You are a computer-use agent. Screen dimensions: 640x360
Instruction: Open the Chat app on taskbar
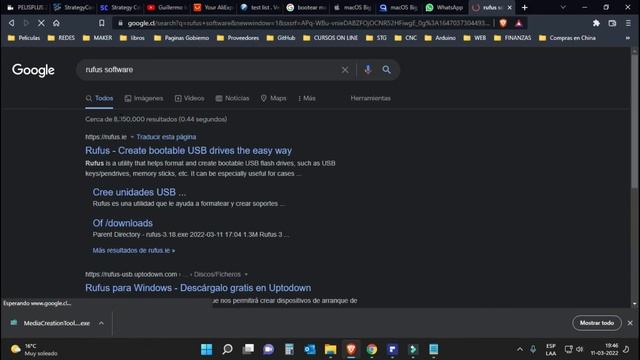[x=269, y=349]
